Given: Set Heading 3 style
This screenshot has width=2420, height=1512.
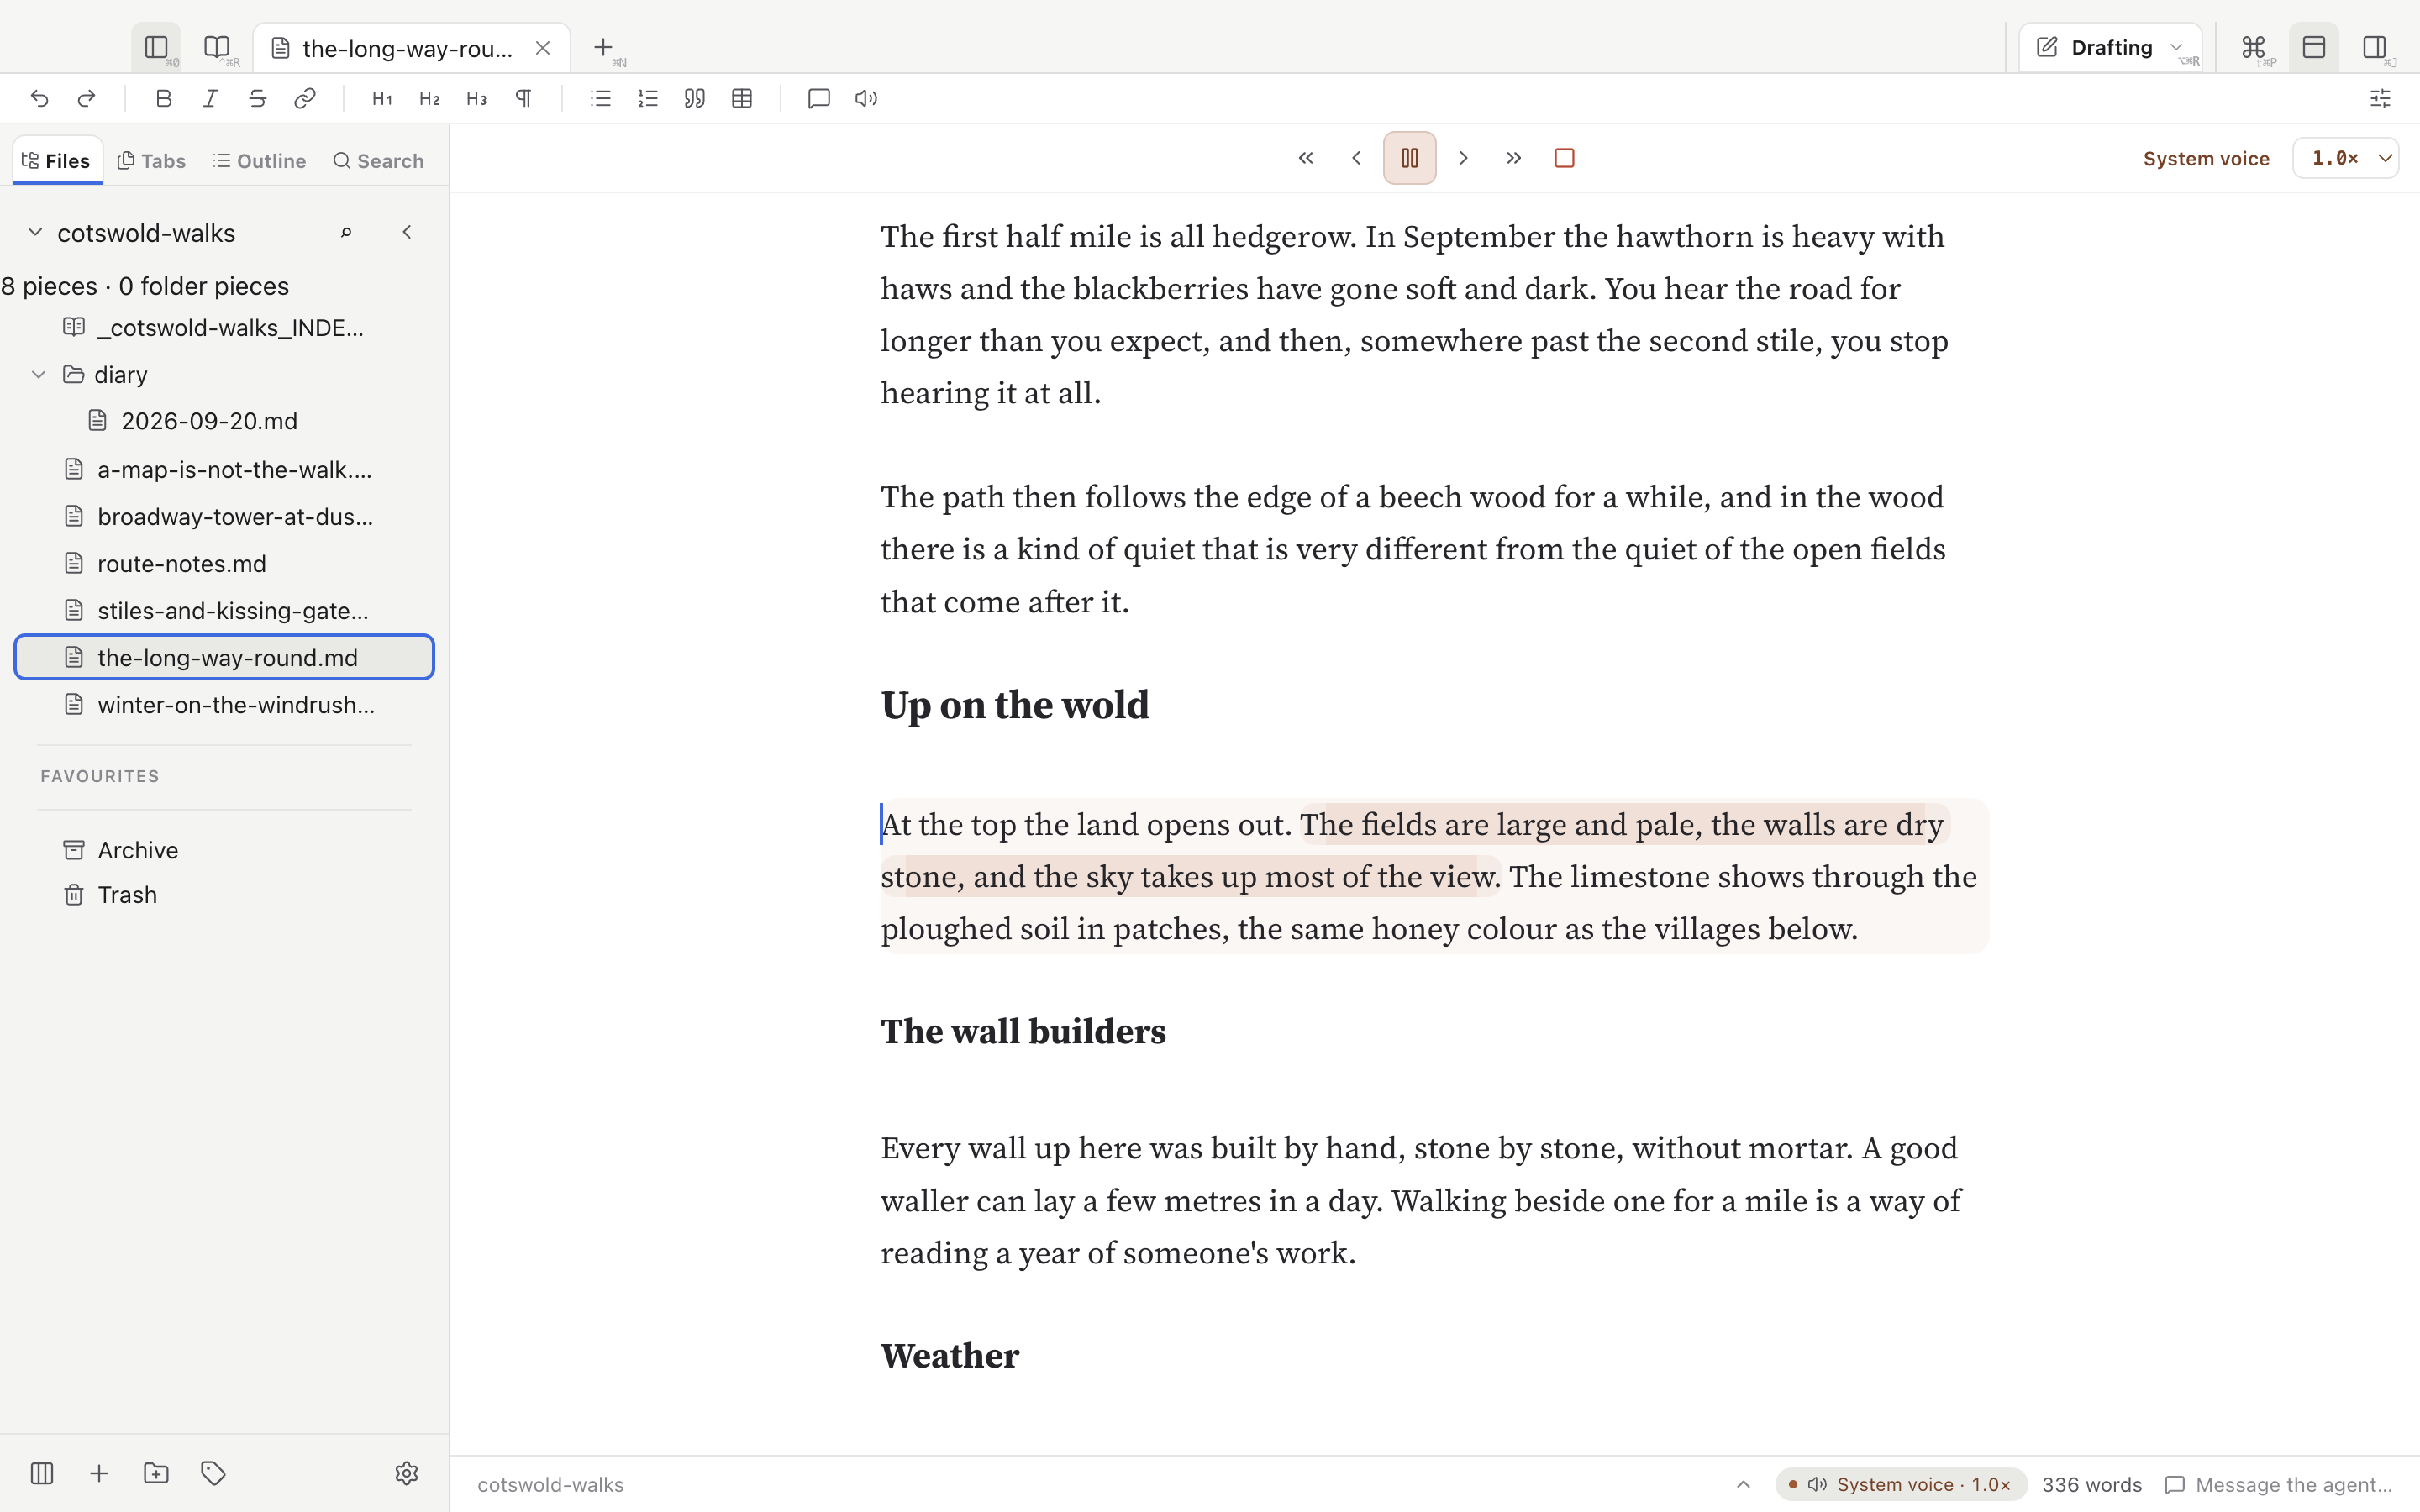Looking at the screenshot, I should pos(477,98).
